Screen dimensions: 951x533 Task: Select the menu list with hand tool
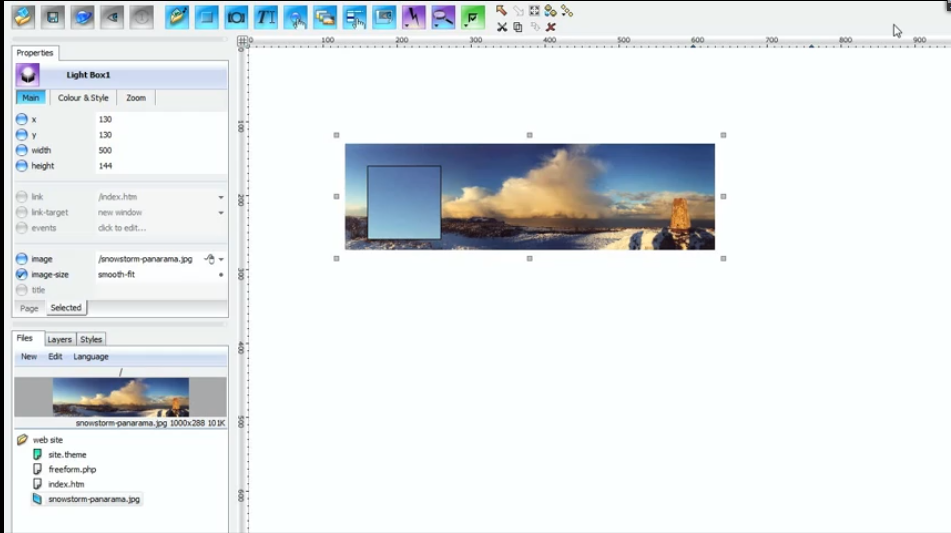355,17
